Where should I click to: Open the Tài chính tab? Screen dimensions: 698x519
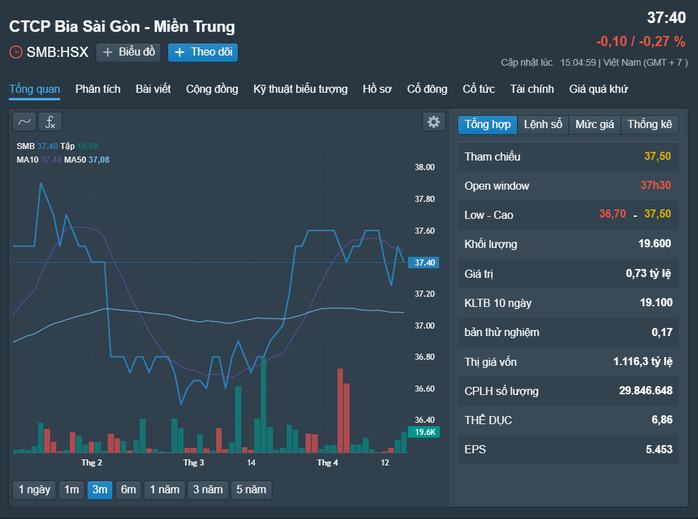tap(532, 89)
